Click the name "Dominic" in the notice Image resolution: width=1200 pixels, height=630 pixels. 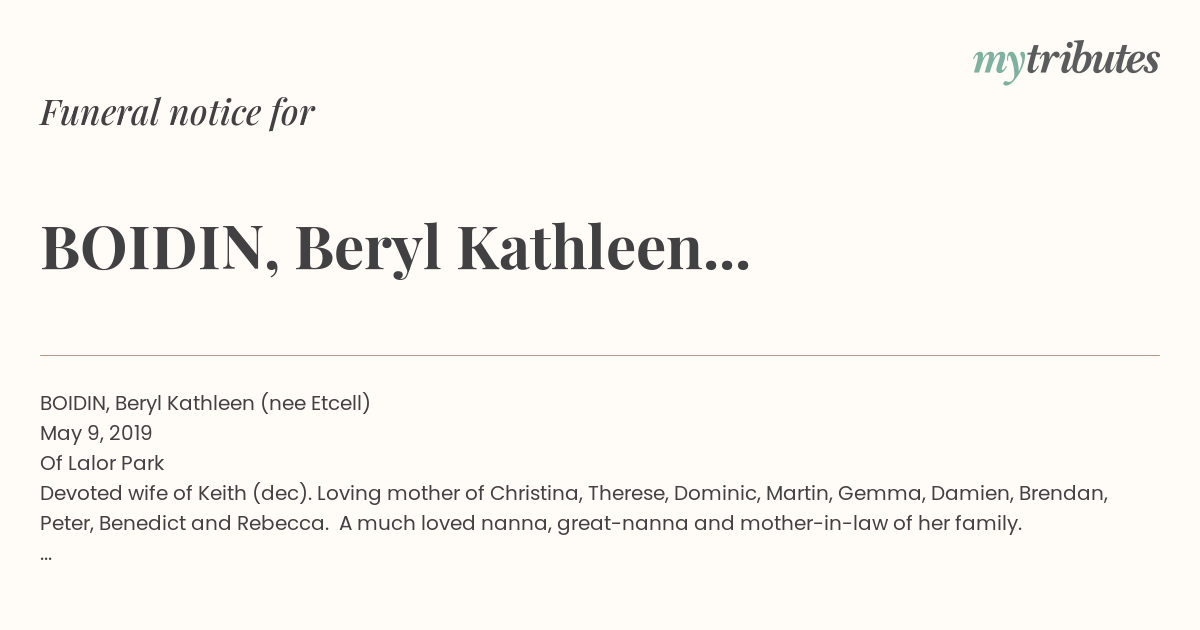[712, 493]
